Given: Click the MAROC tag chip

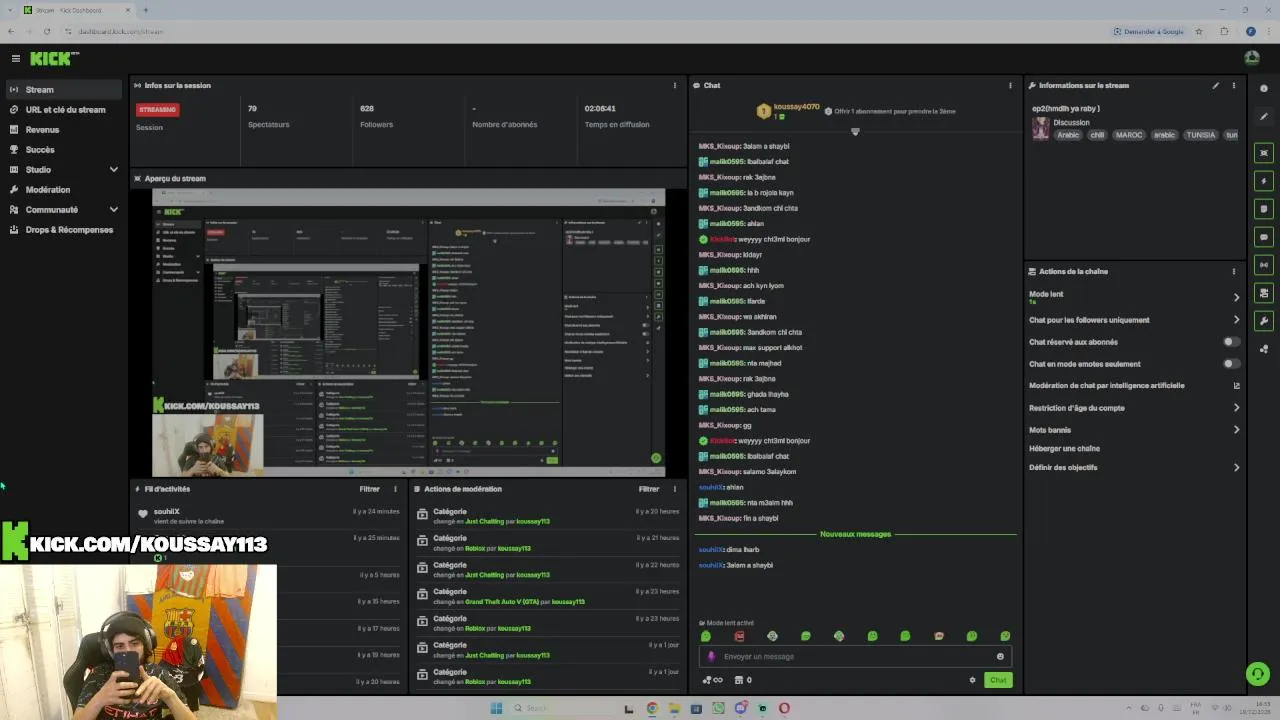Looking at the screenshot, I should coord(1129,135).
